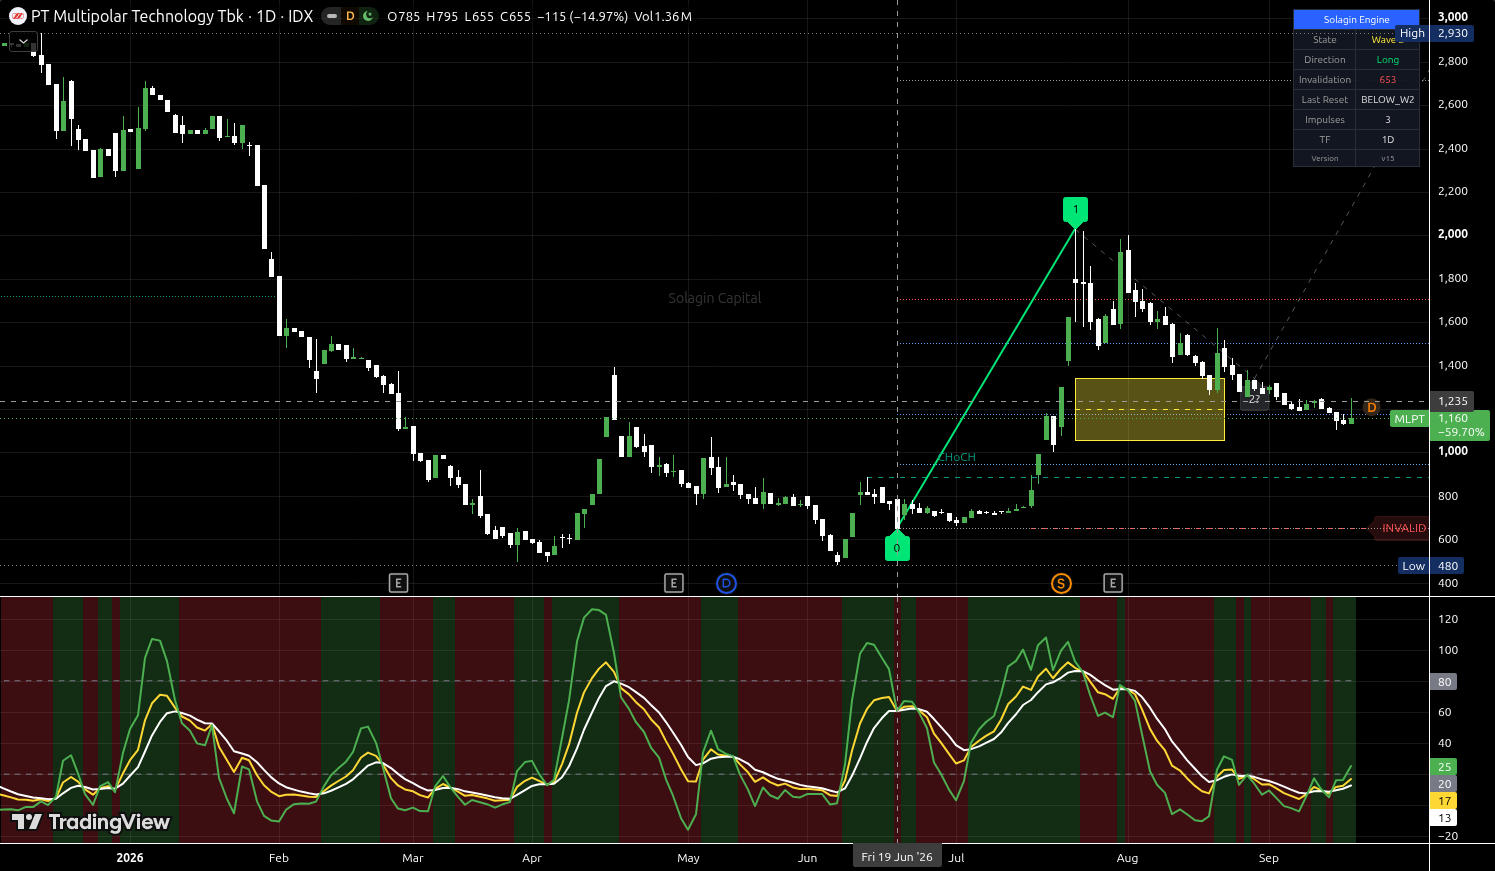Click the green 25 oscillator value label
The width and height of the screenshot is (1495, 871).
click(1444, 767)
